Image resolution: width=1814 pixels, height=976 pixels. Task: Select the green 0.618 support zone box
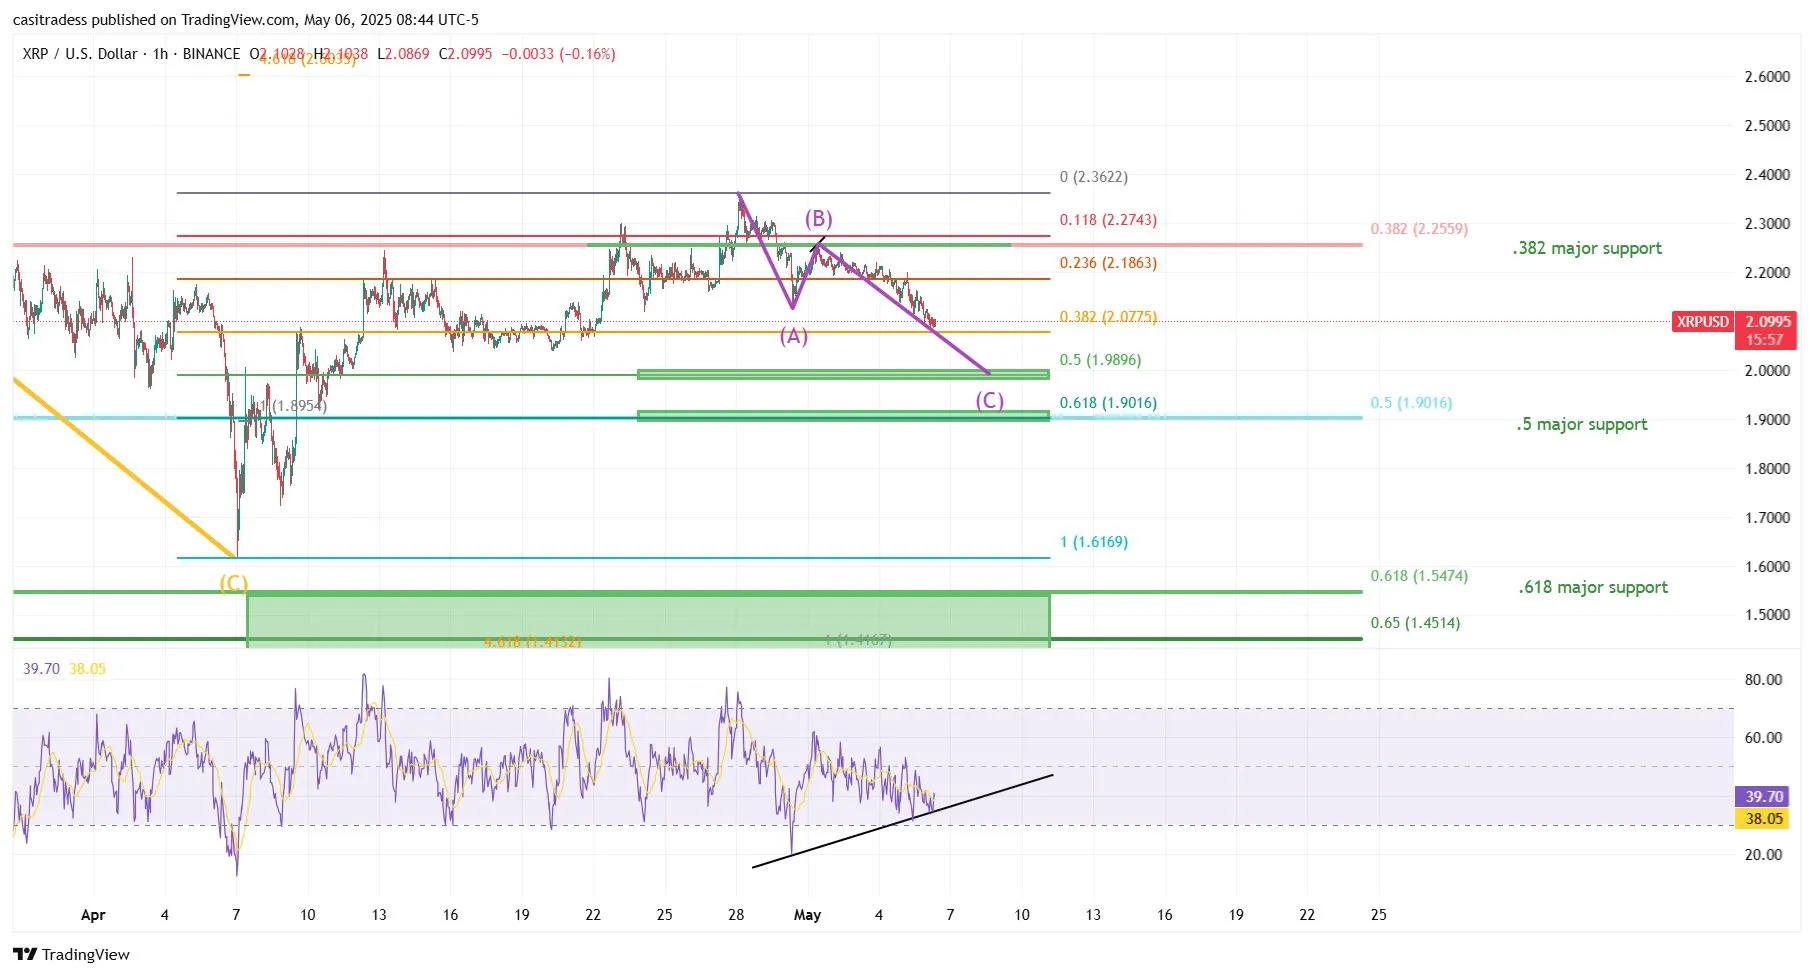point(648,615)
